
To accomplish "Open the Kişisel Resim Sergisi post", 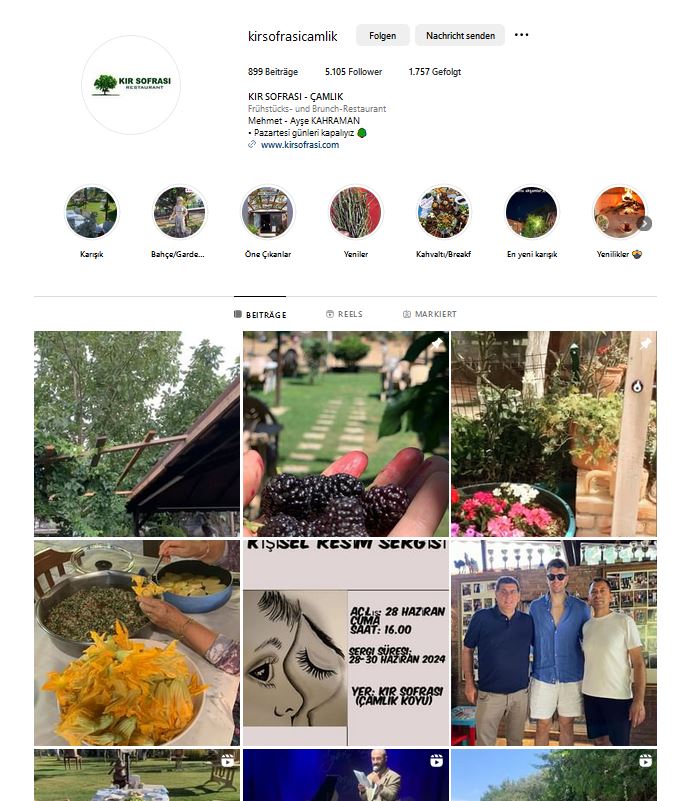I will (346, 643).
